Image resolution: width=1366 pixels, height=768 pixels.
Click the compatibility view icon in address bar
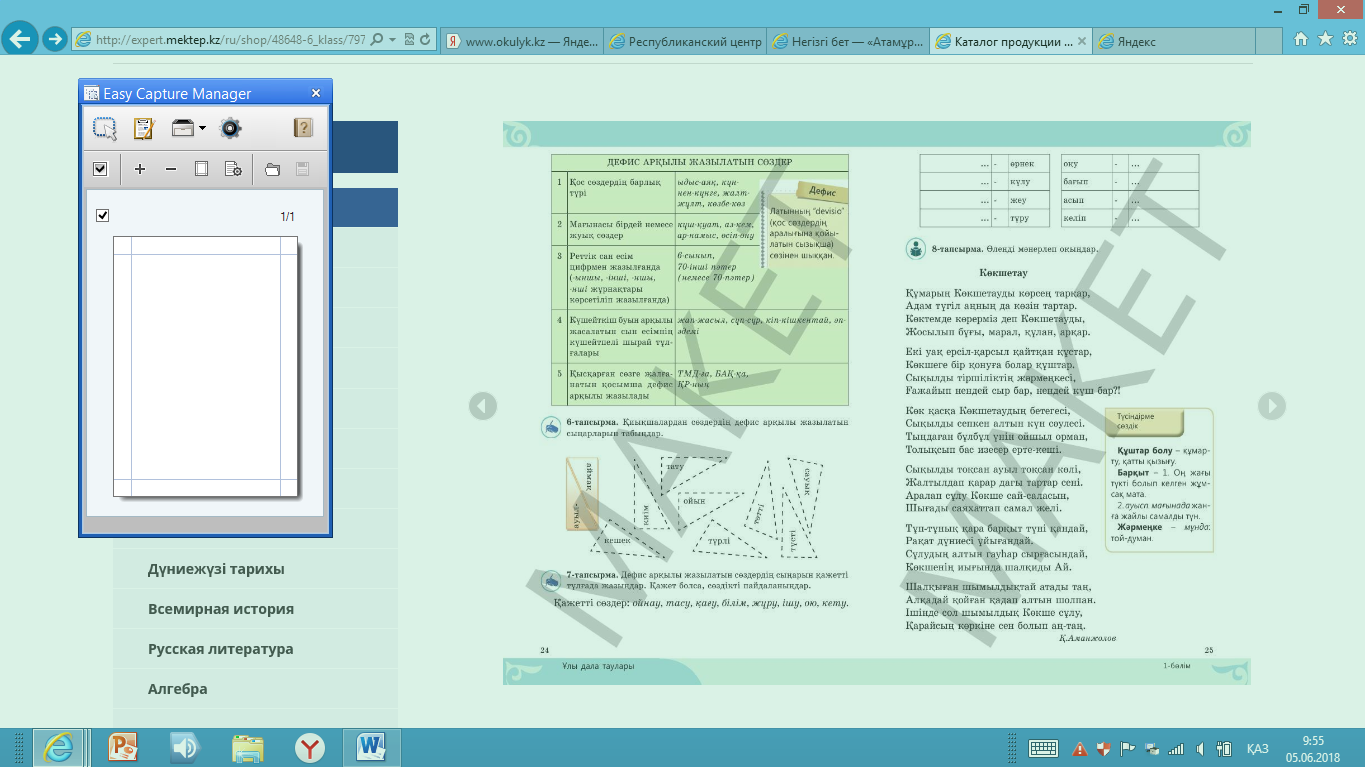pos(409,40)
